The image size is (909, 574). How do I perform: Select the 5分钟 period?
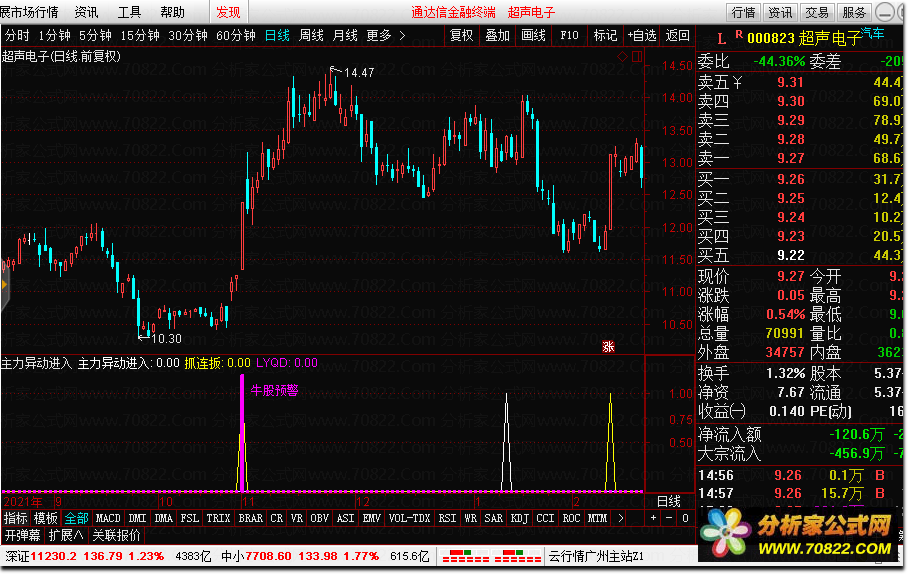[x=95, y=35]
